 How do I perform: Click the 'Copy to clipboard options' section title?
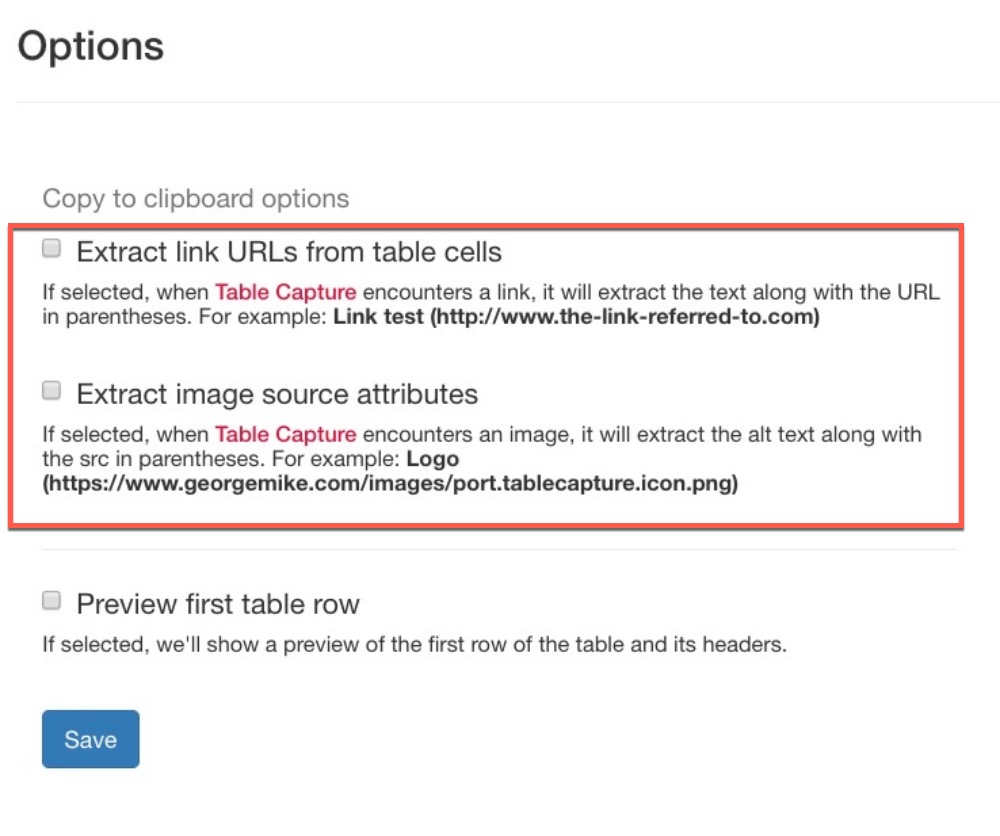coord(196,199)
